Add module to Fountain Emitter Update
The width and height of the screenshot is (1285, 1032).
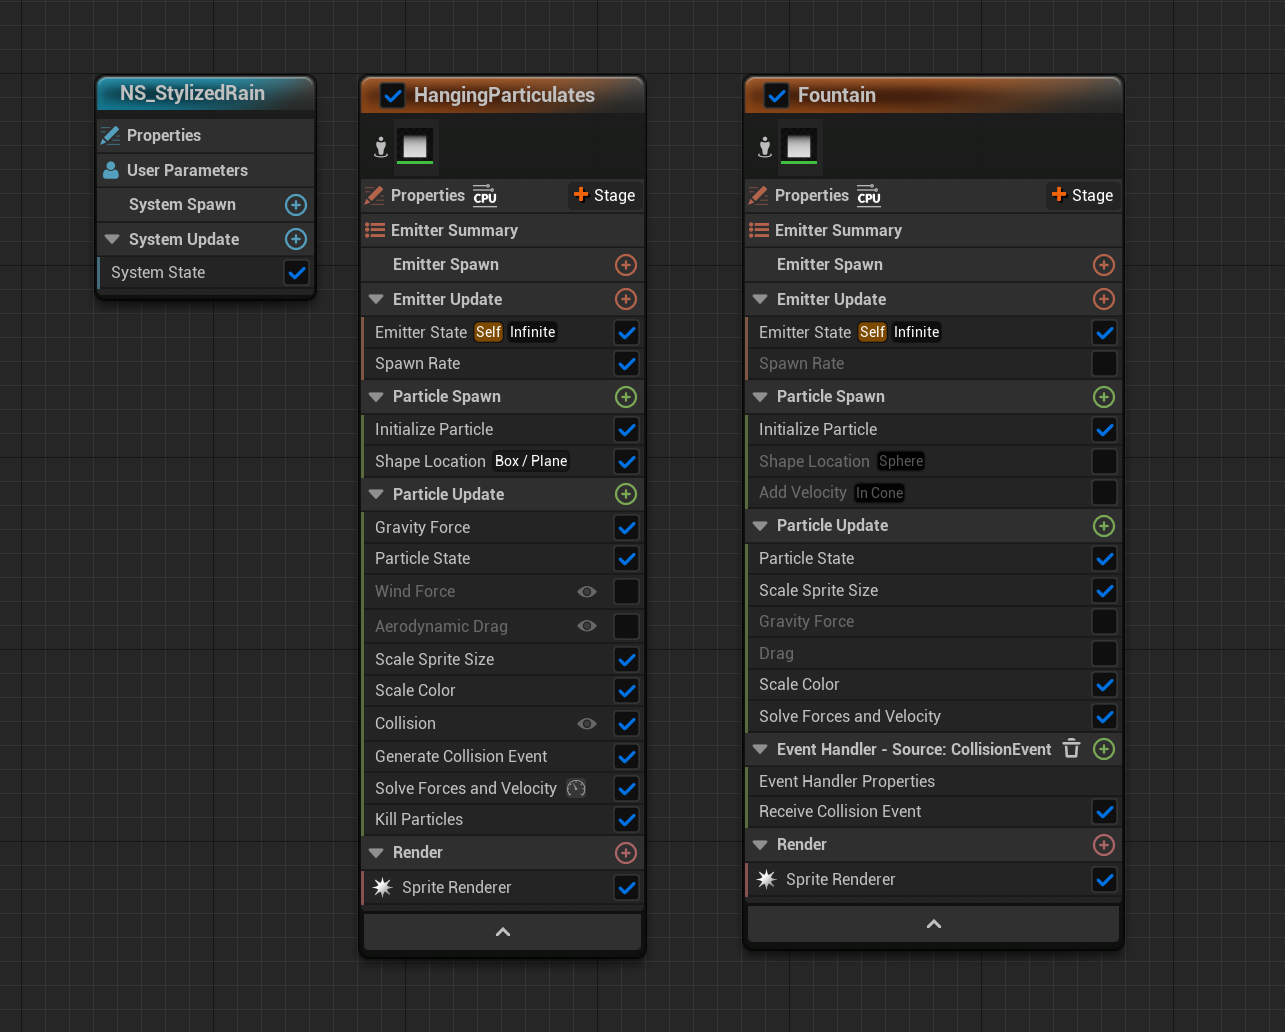click(1104, 299)
